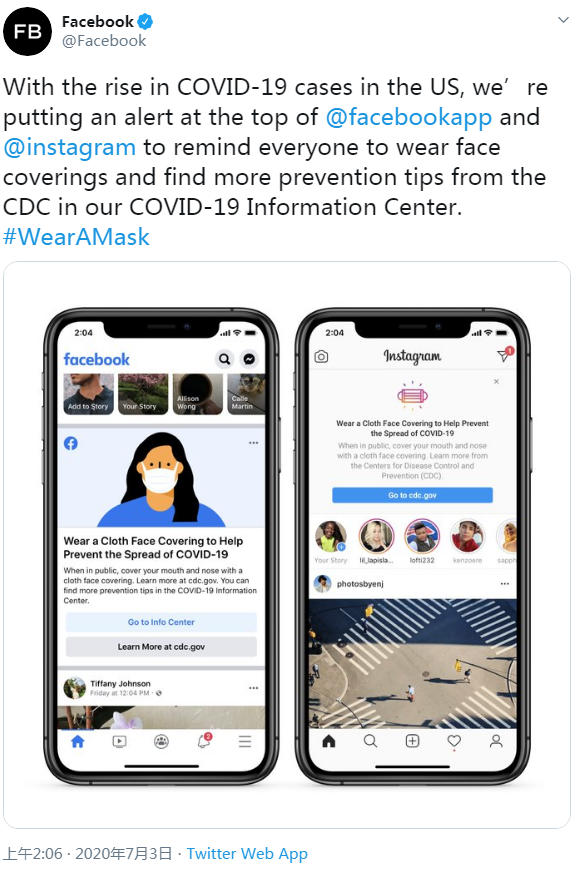
Task: Open the lofti232 story thumbnail
Action: tap(422, 536)
